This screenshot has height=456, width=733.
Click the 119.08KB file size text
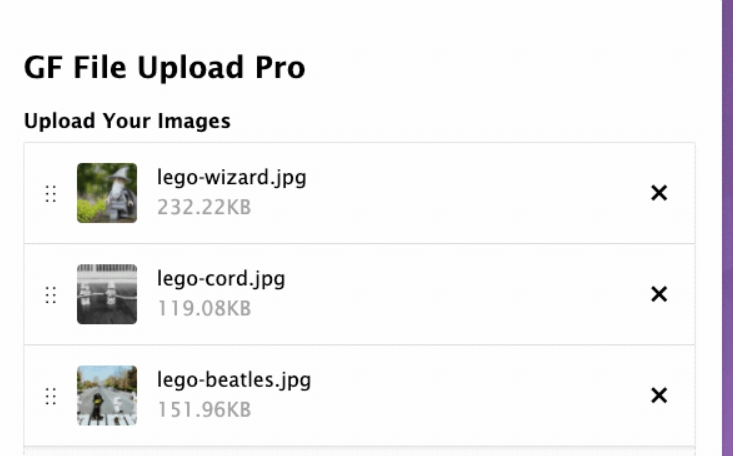pyautogui.click(x=204, y=309)
